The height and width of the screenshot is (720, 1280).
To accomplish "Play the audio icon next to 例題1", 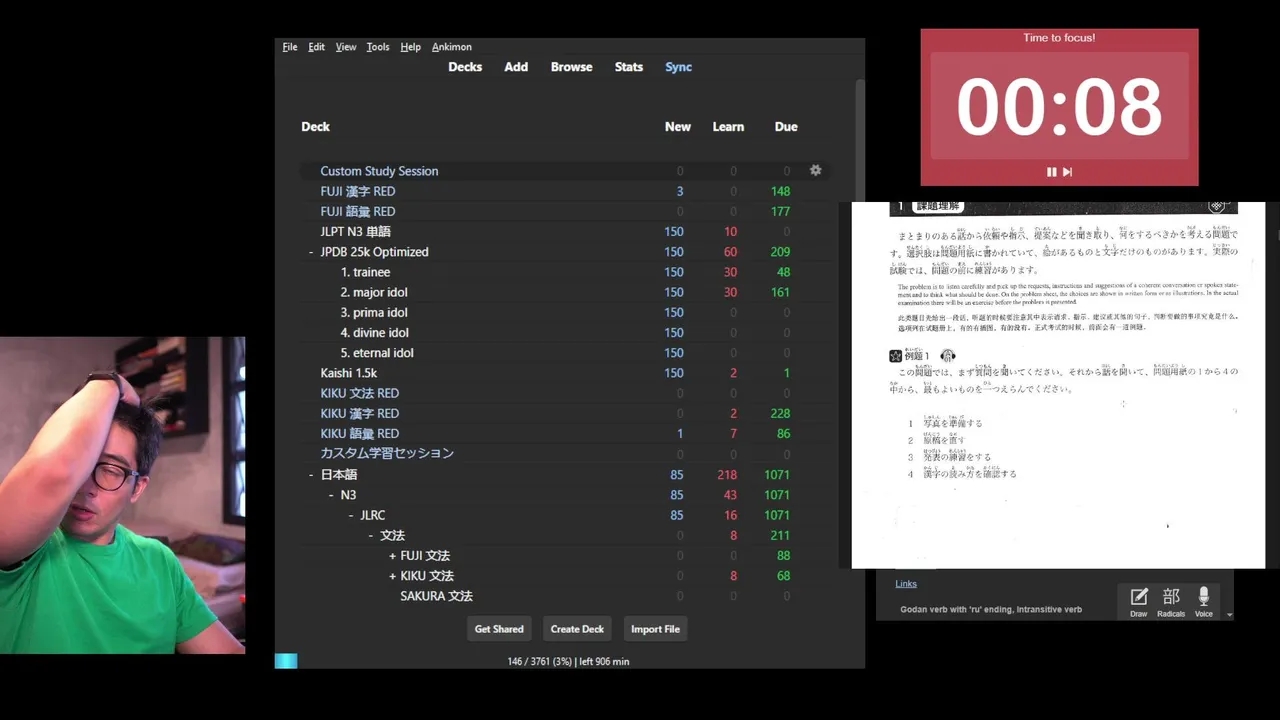I will click(x=948, y=356).
